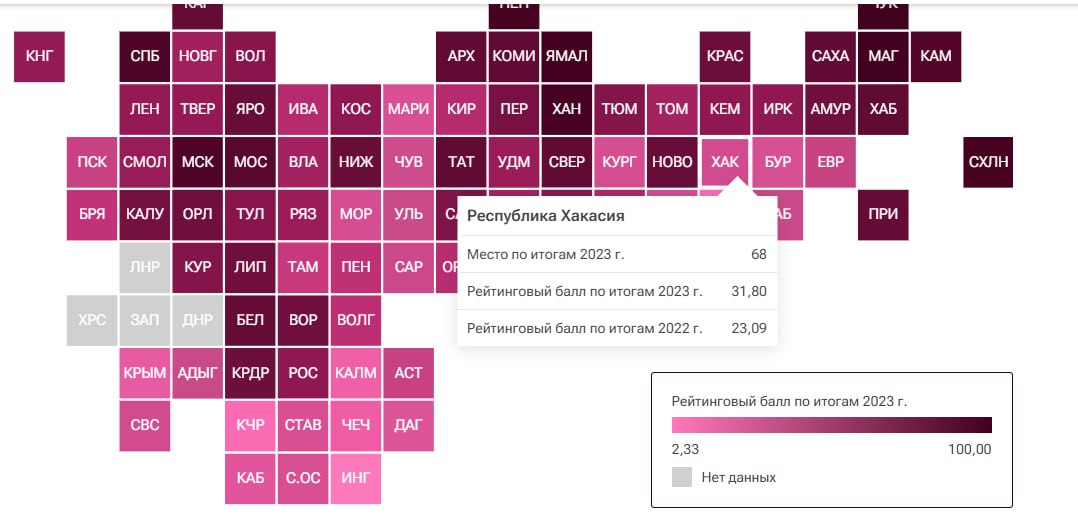Select the СПБ tile on the map
This screenshot has width=1078, height=528.
tap(144, 56)
